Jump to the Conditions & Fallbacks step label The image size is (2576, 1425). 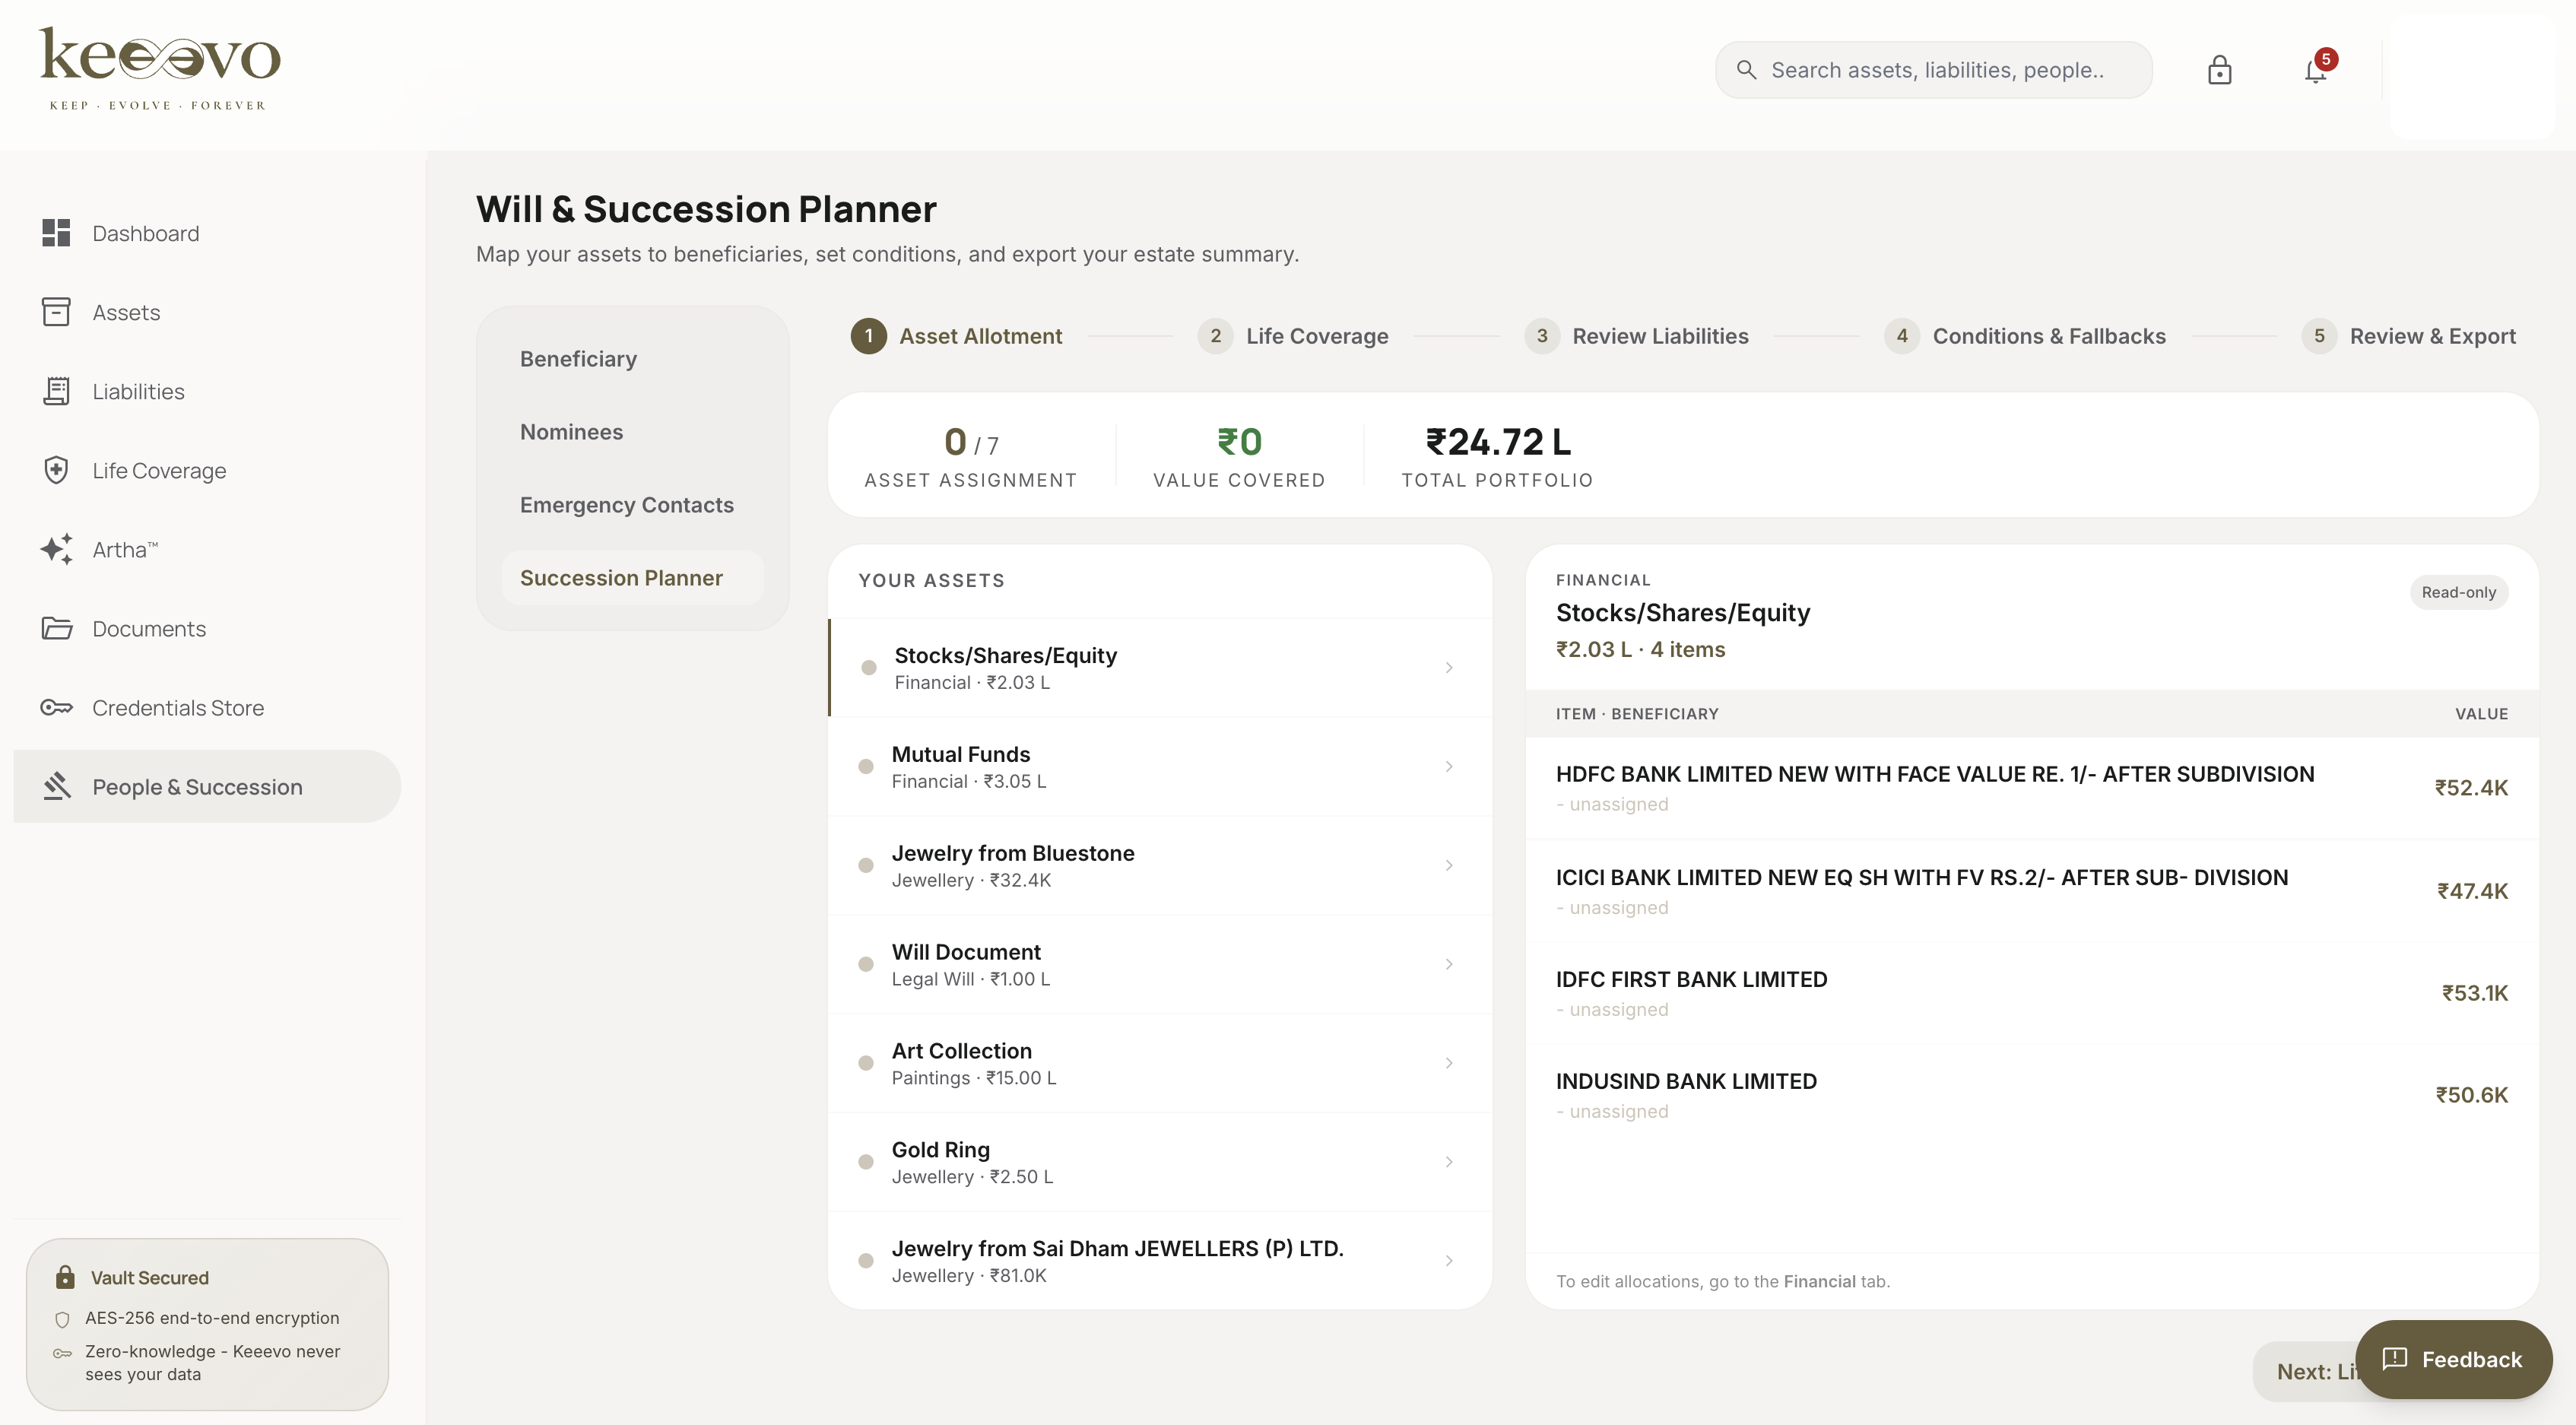coord(2049,336)
